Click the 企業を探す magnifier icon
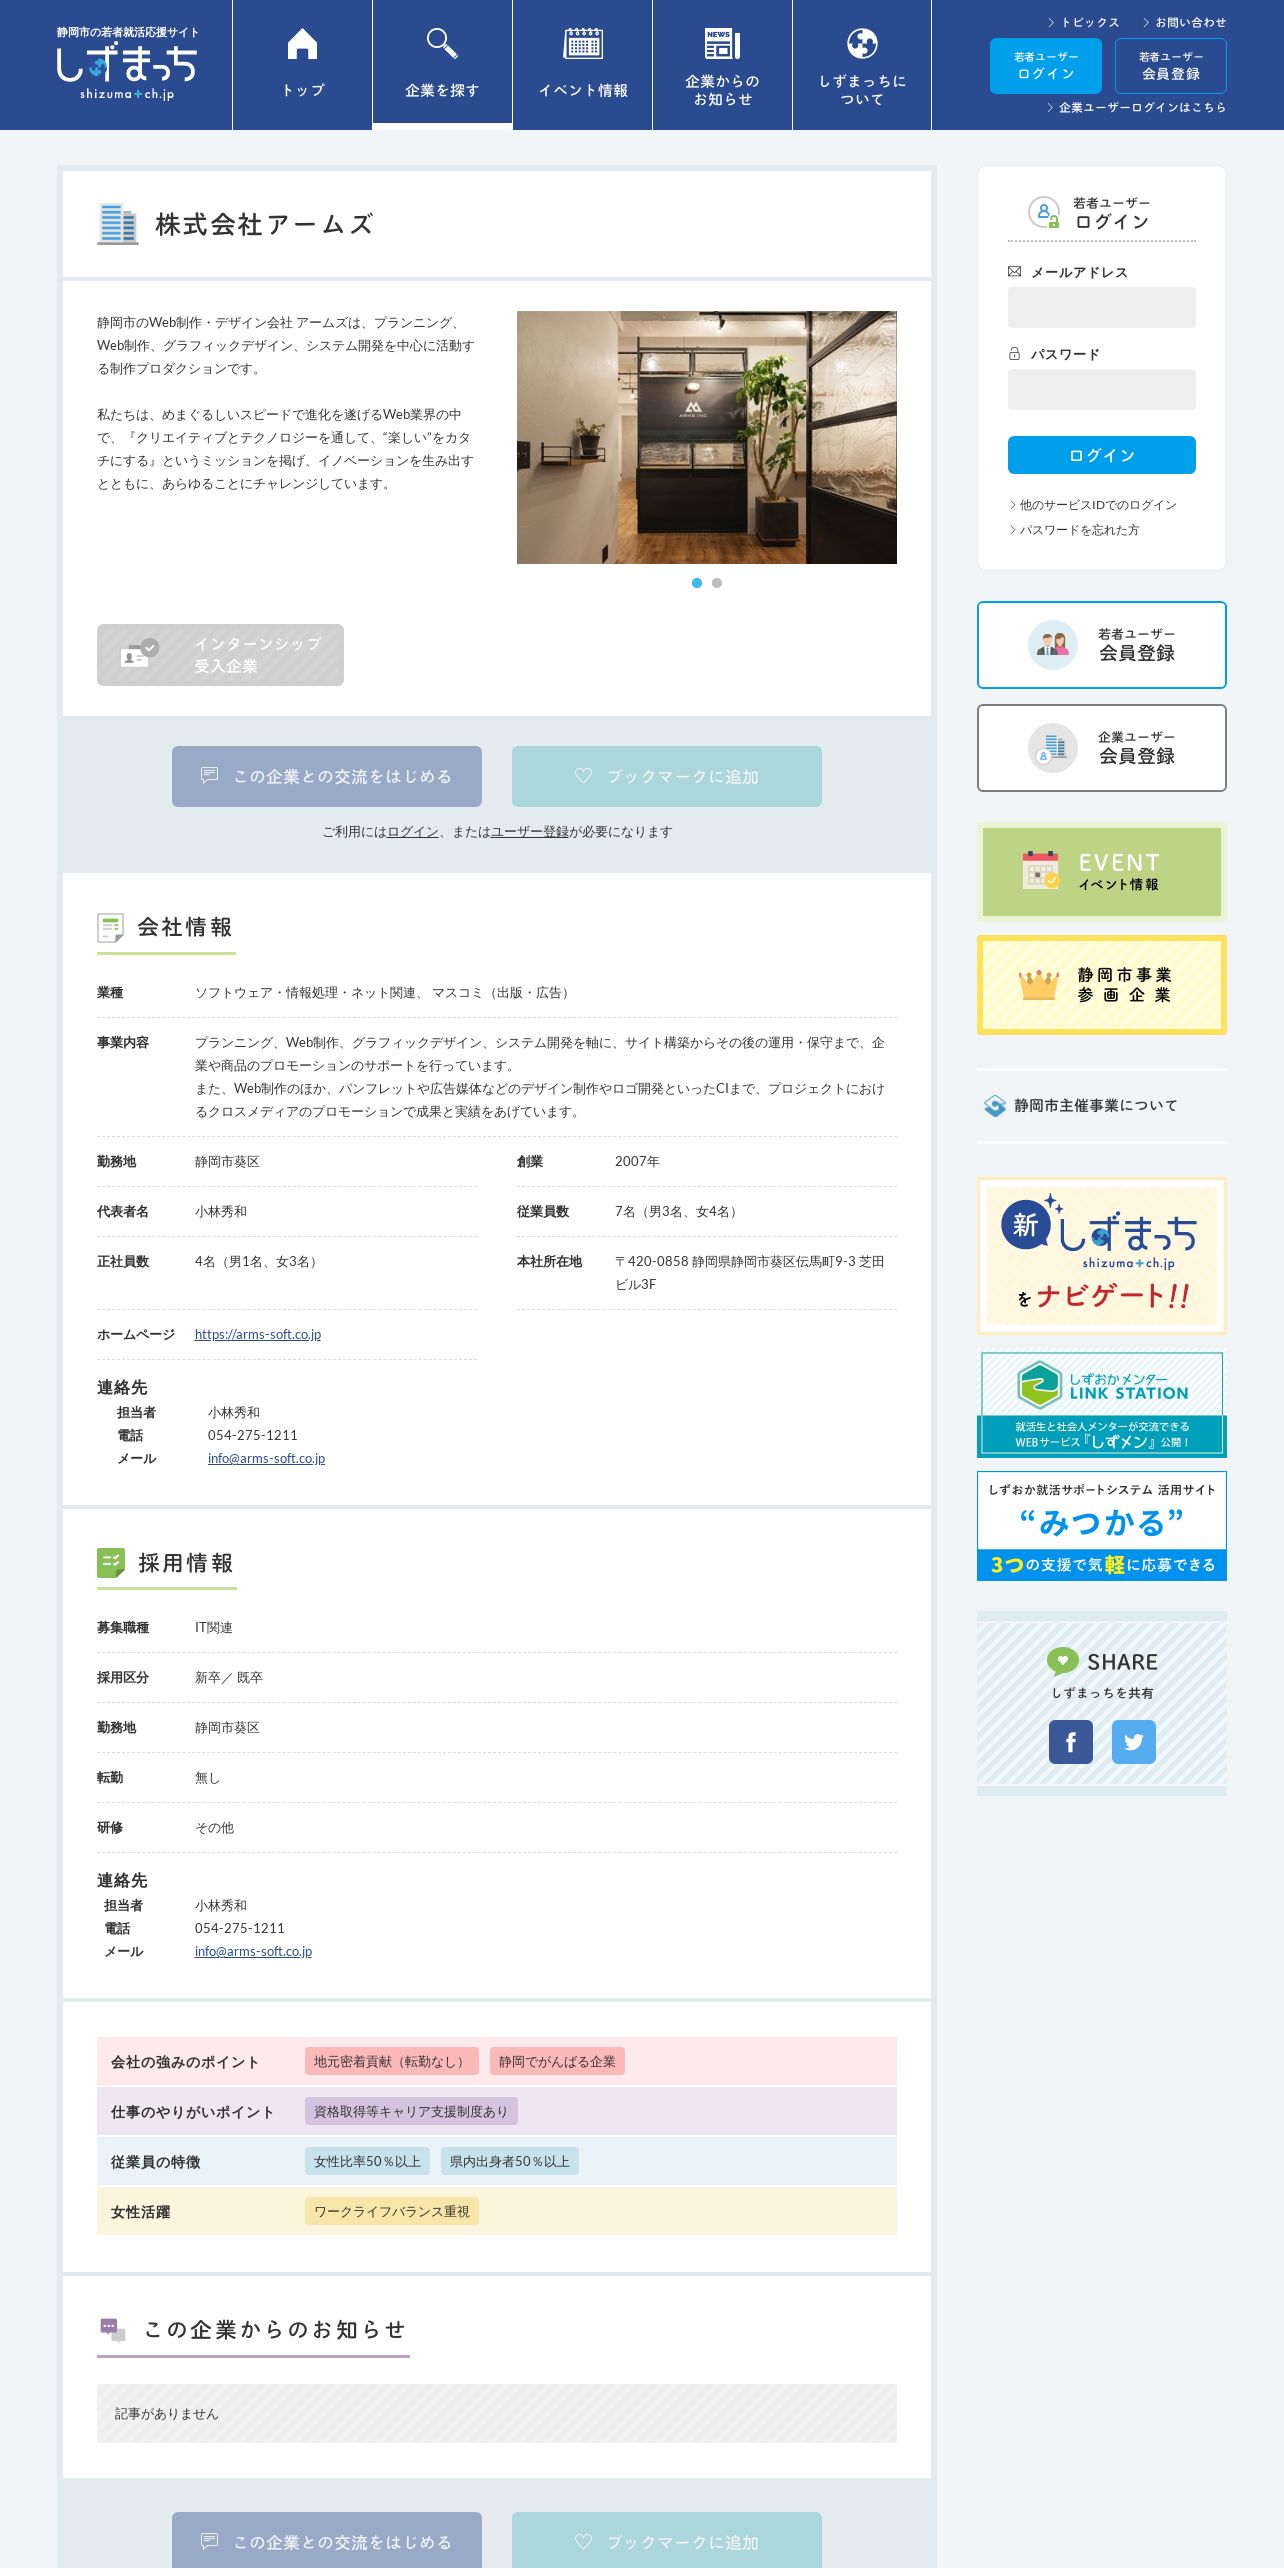 pyautogui.click(x=442, y=44)
